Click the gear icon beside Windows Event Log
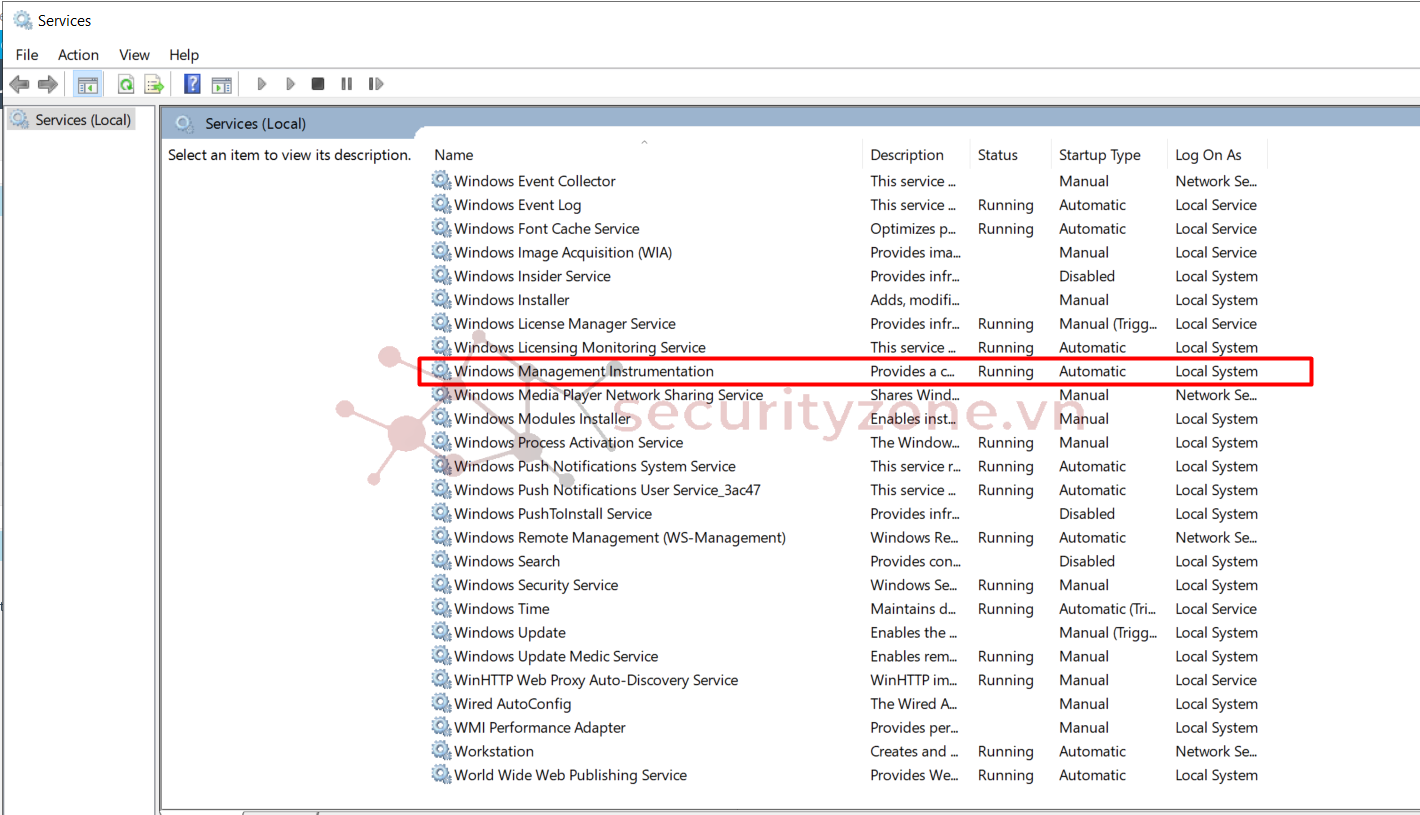This screenshot has width=1420, height=815. (441, 205)
